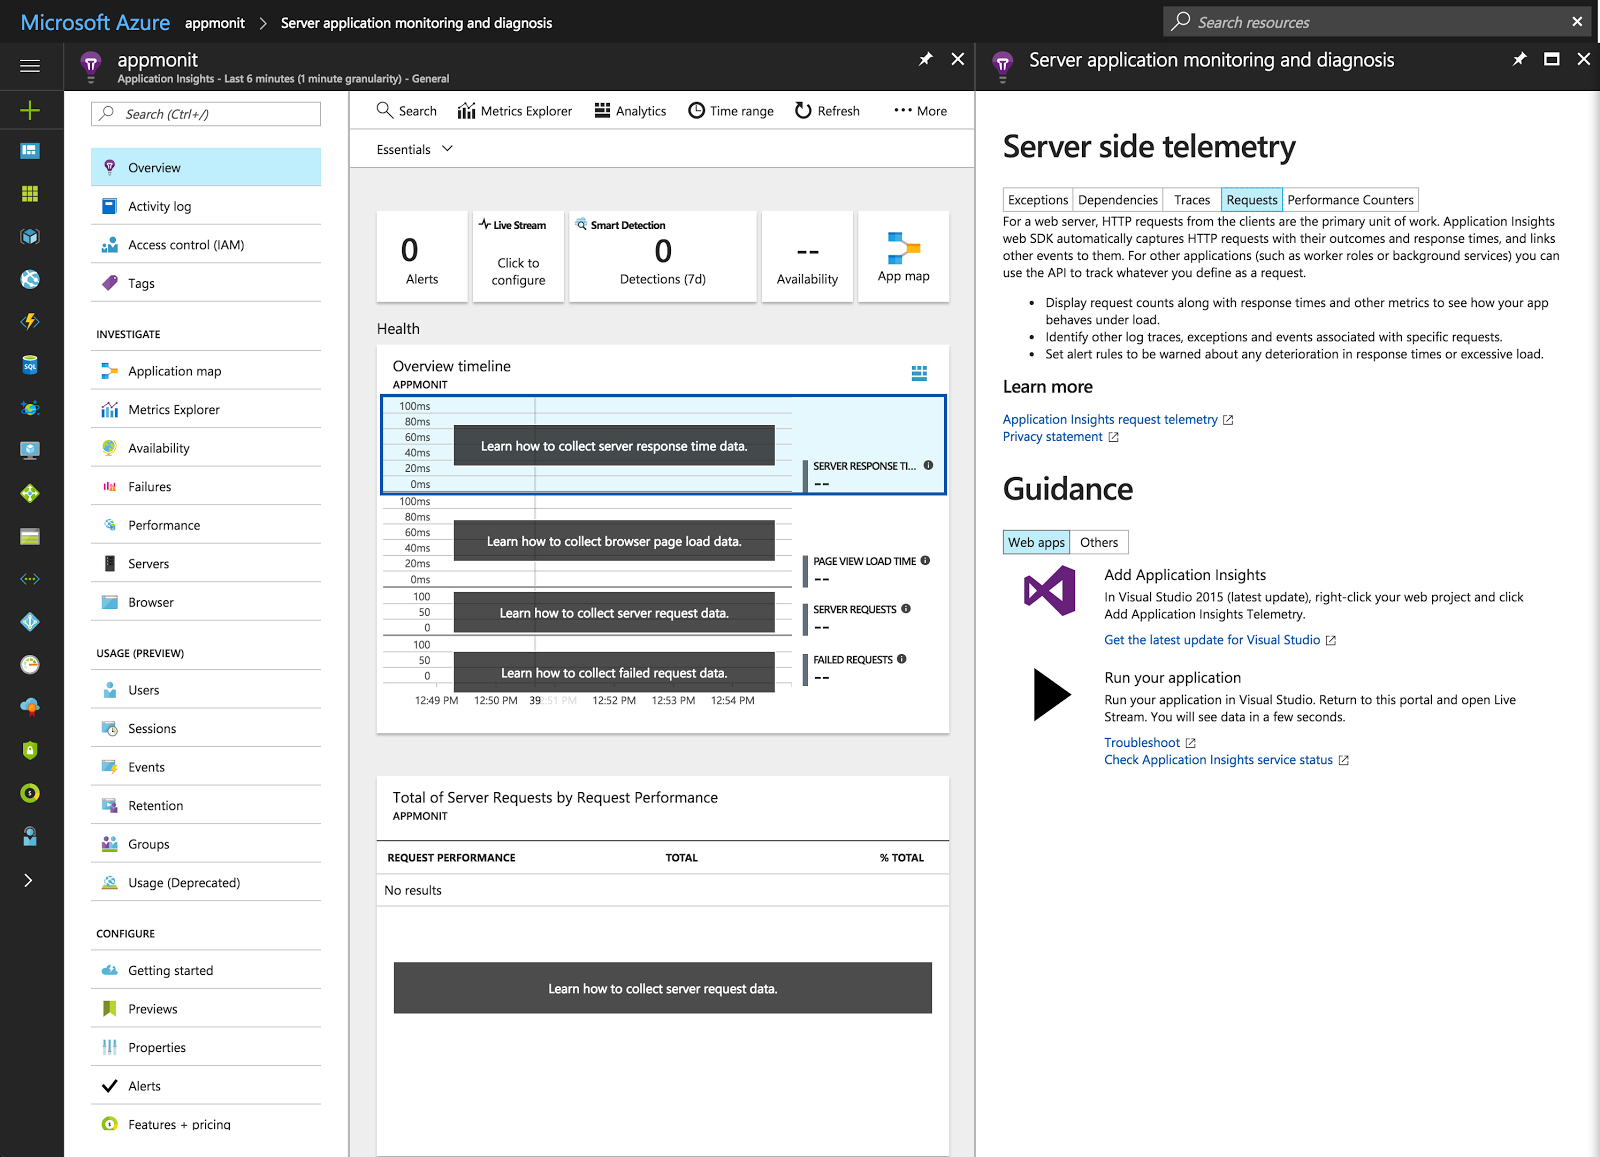Select the Web apps guidance tab
The width and height of the screenshot is (1600, 1157).
1036,542
